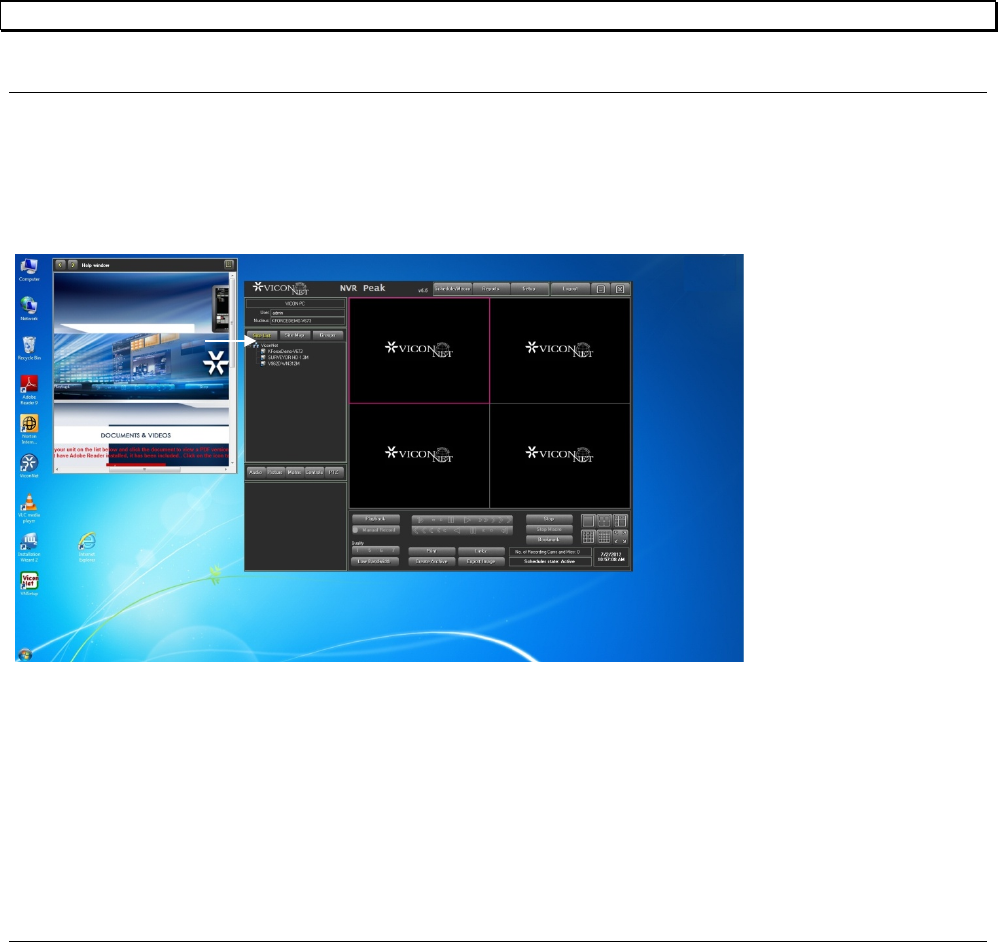Adjust the Quality level selector
Image resolution: width=998 pixels, height=942 pixels.
click(376, 551)
